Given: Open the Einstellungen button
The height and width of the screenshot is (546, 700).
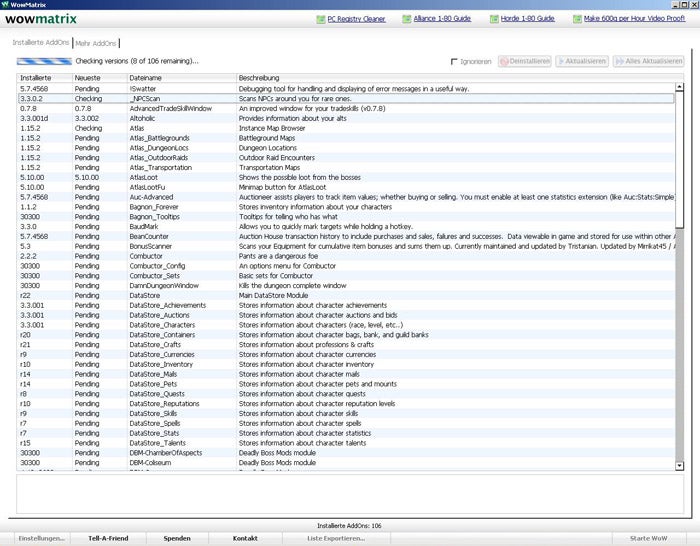Looking at the screenshot, I should [x=42, y=538].
